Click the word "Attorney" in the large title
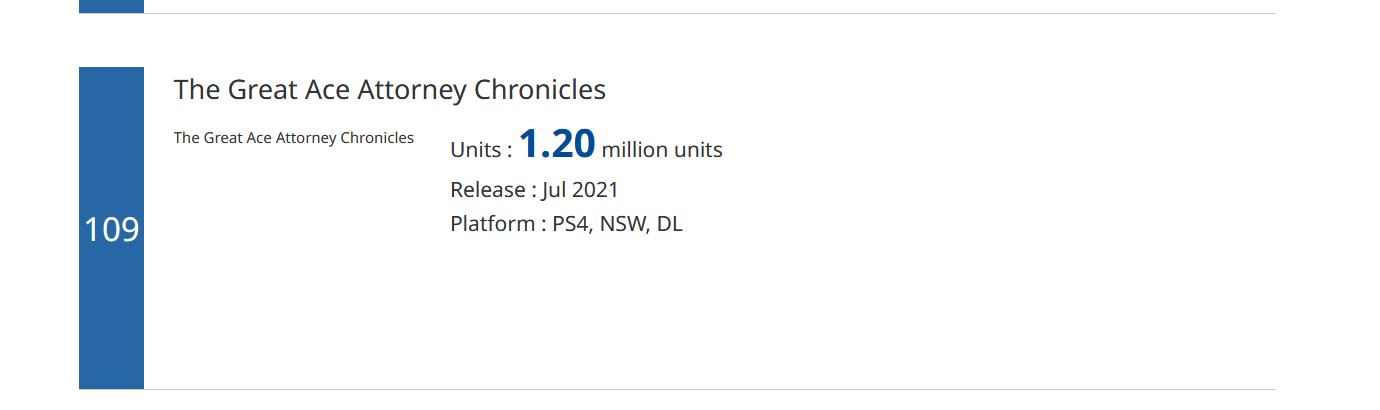1380x410 pixels. point(418,90)
